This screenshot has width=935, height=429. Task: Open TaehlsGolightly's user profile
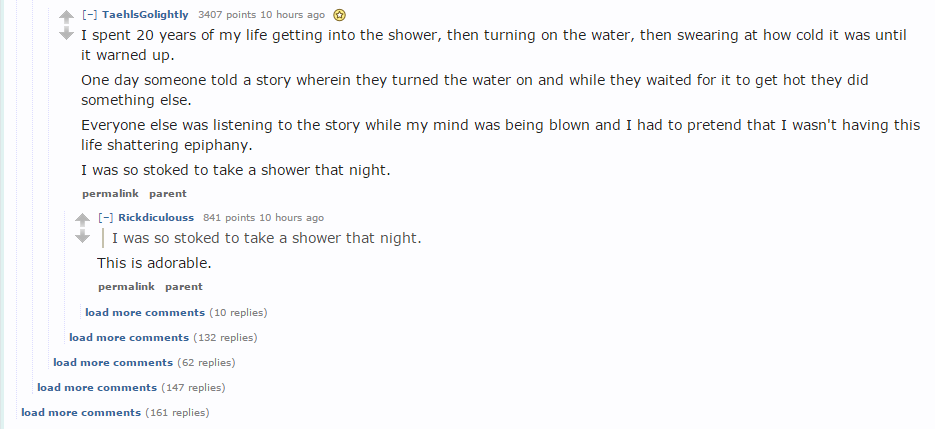(145, 15)
